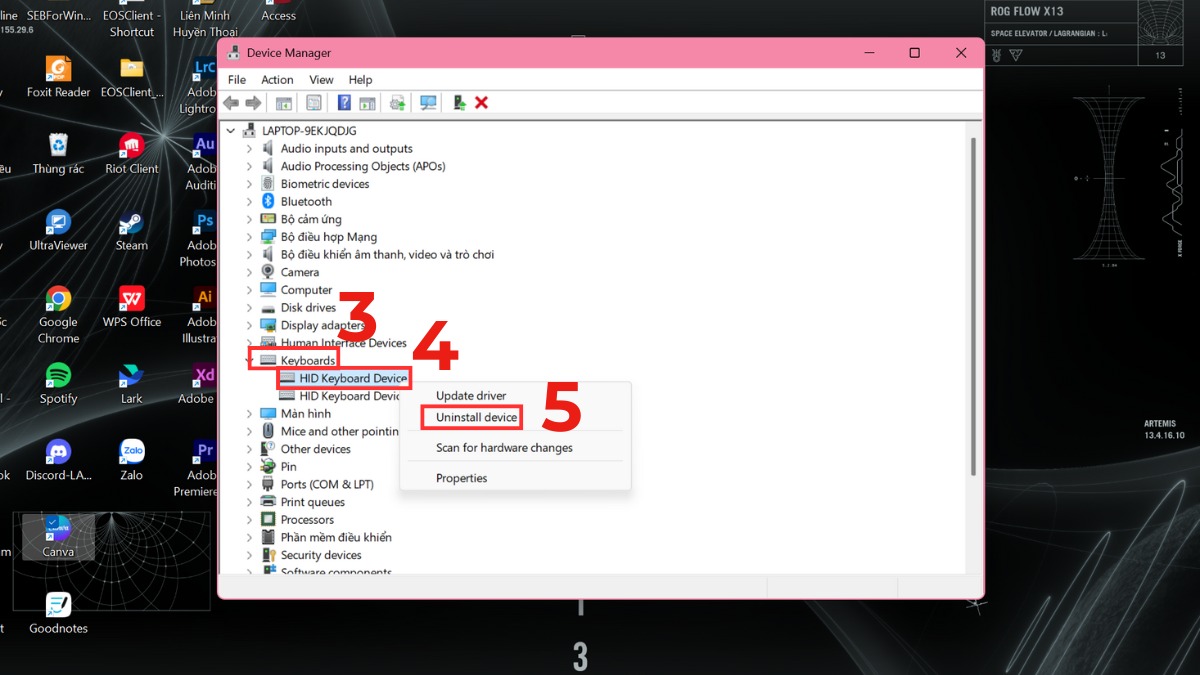Click the red X uninstall device toolbar icon
Image resolution: width=1200 pixels, height=675 pixels.
(480, 102)
